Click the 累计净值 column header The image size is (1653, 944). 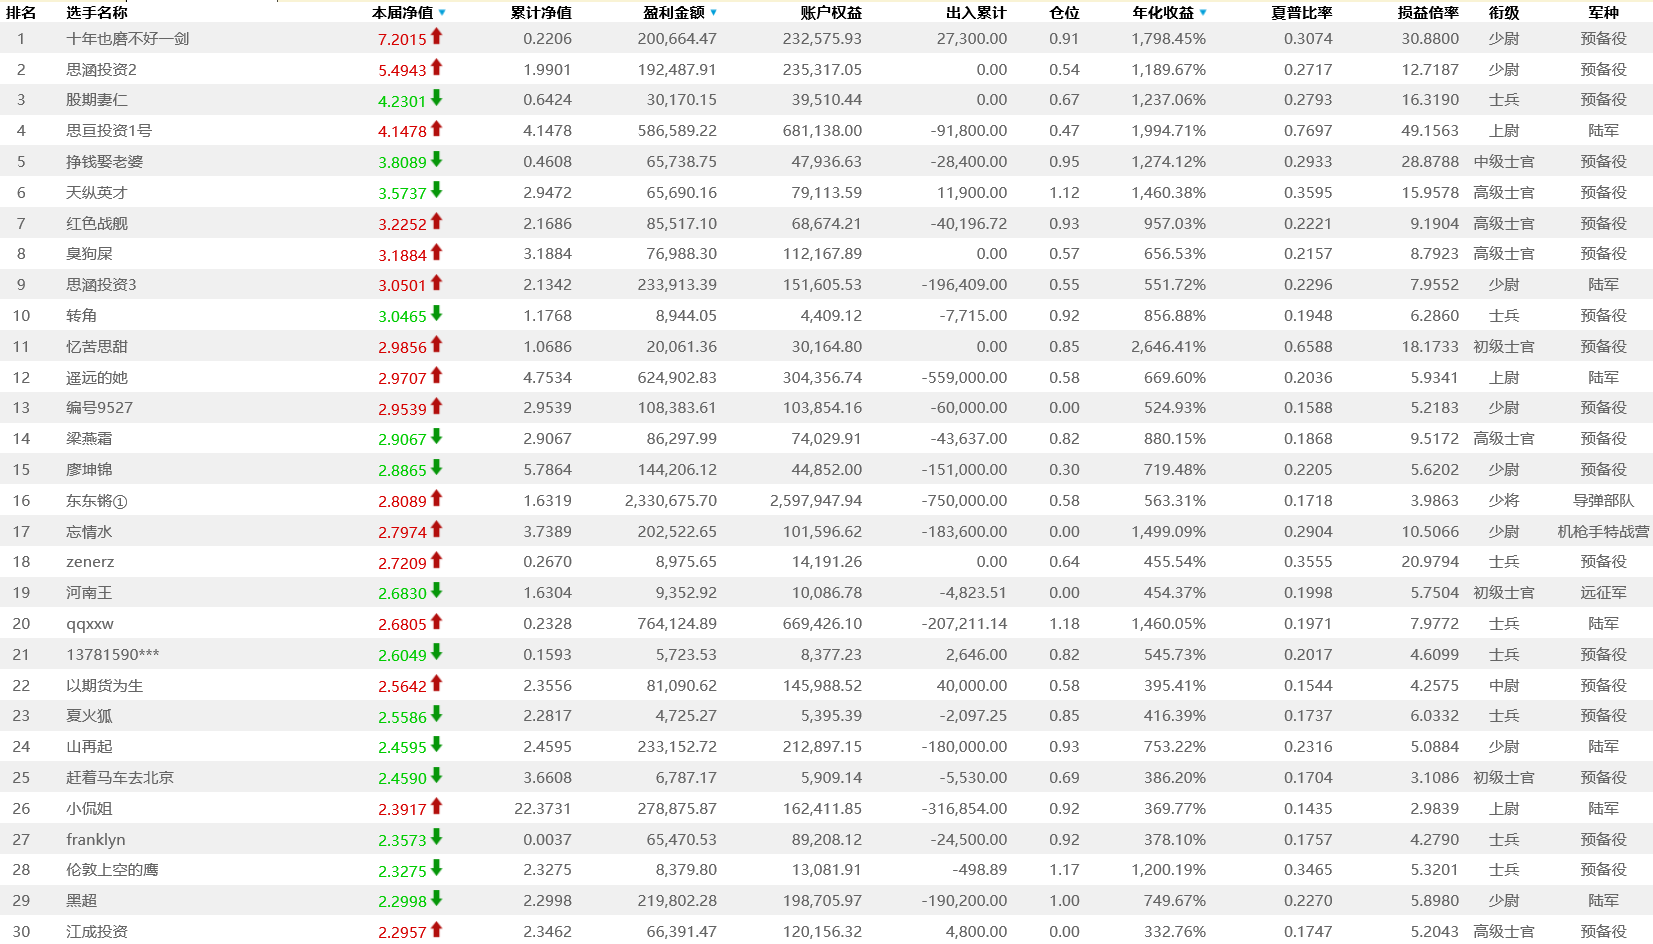541,13
